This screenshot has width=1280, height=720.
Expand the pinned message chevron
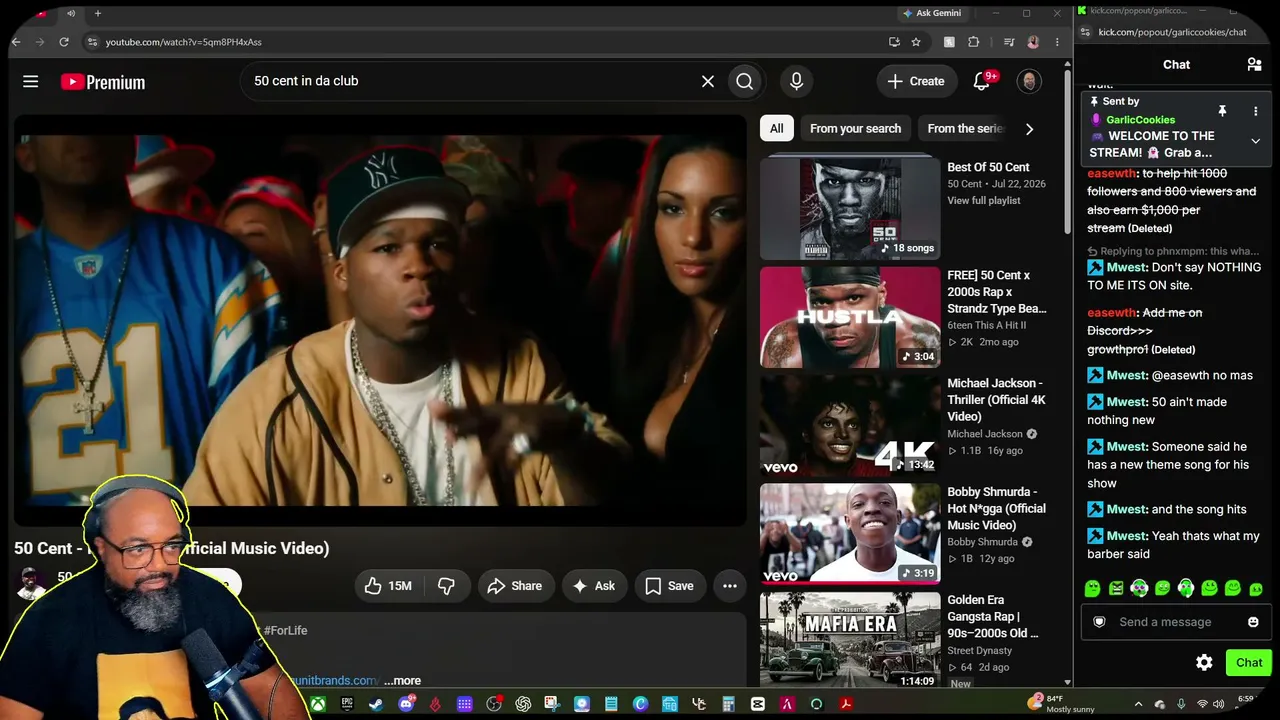click(1256, 141)
